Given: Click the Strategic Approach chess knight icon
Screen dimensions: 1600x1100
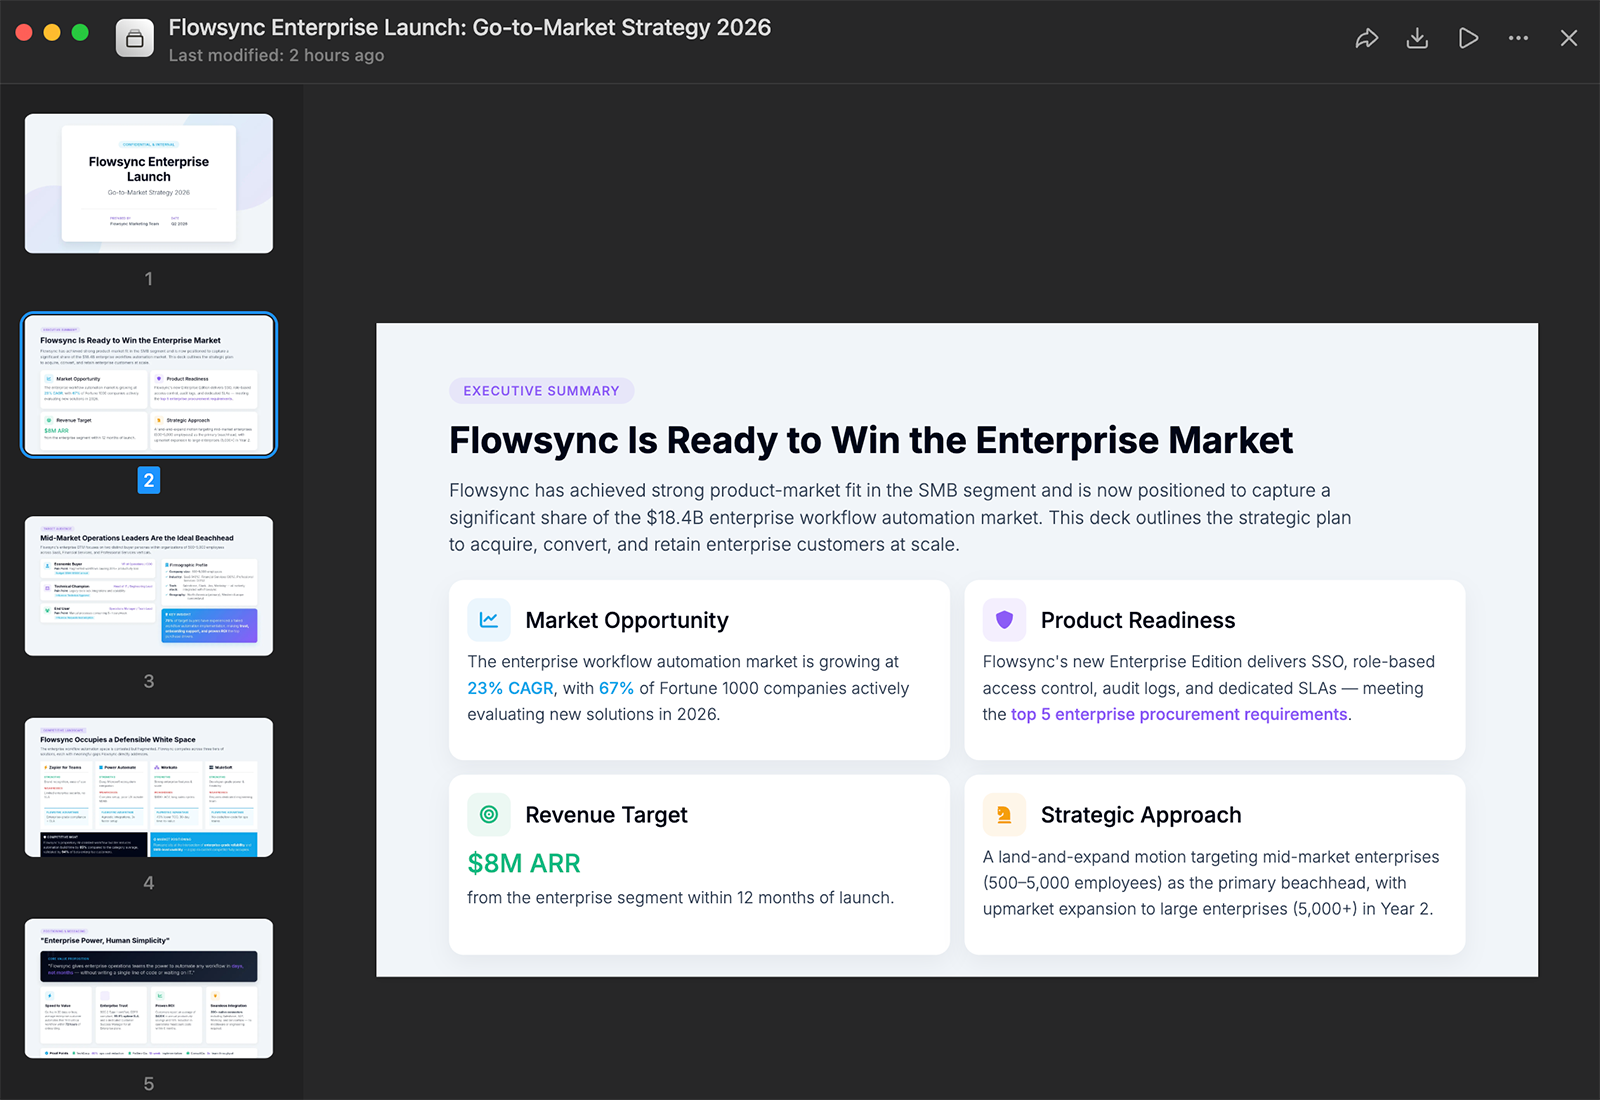Looking at the screenshot, I should 1004,815.
